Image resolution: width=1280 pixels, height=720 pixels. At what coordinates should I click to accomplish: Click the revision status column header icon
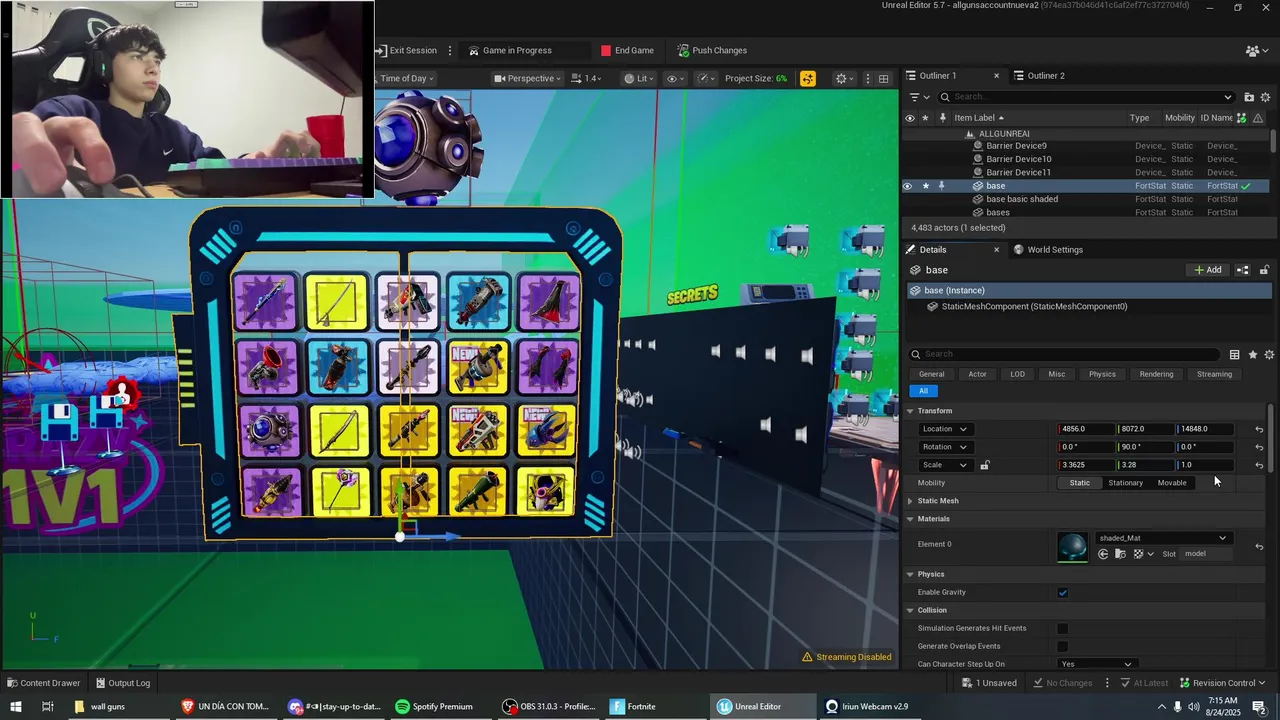coord(1241,118)
